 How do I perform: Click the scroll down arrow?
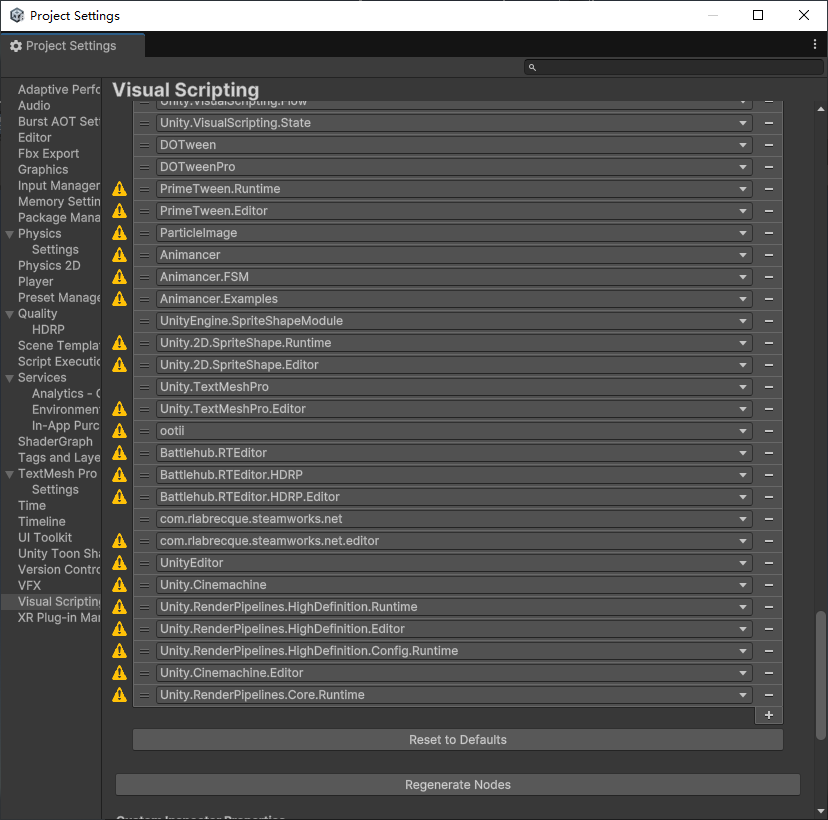(820, 811)
